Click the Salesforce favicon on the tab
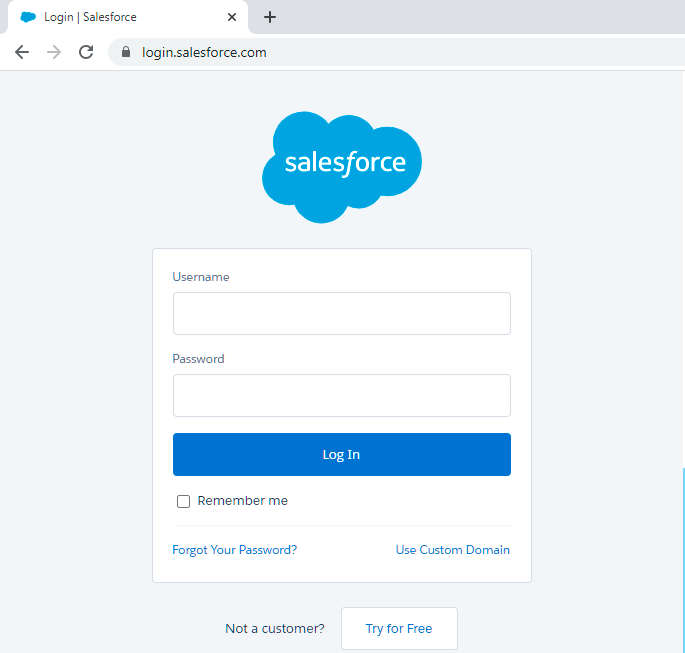 tap(28, 17)
